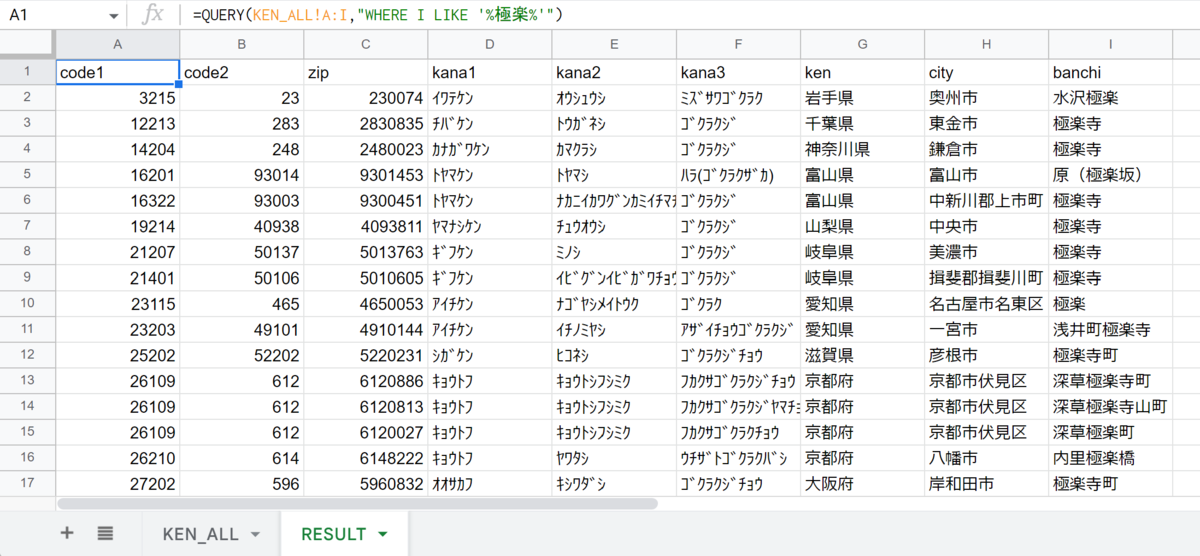
Task: Click cell with zip 4650053
Action: pyautogui.click(x=366, y=303)
